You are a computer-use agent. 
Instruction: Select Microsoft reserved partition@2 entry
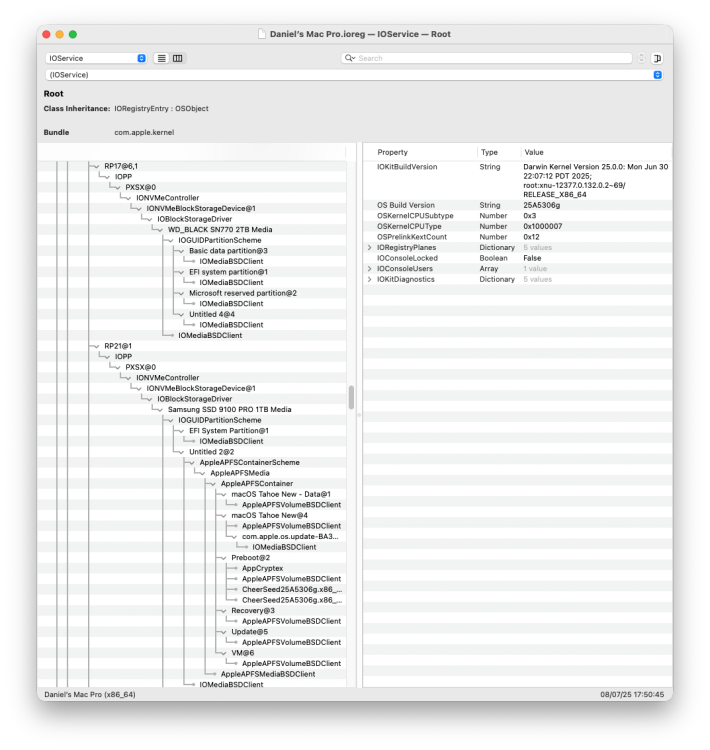coord(243,293)
